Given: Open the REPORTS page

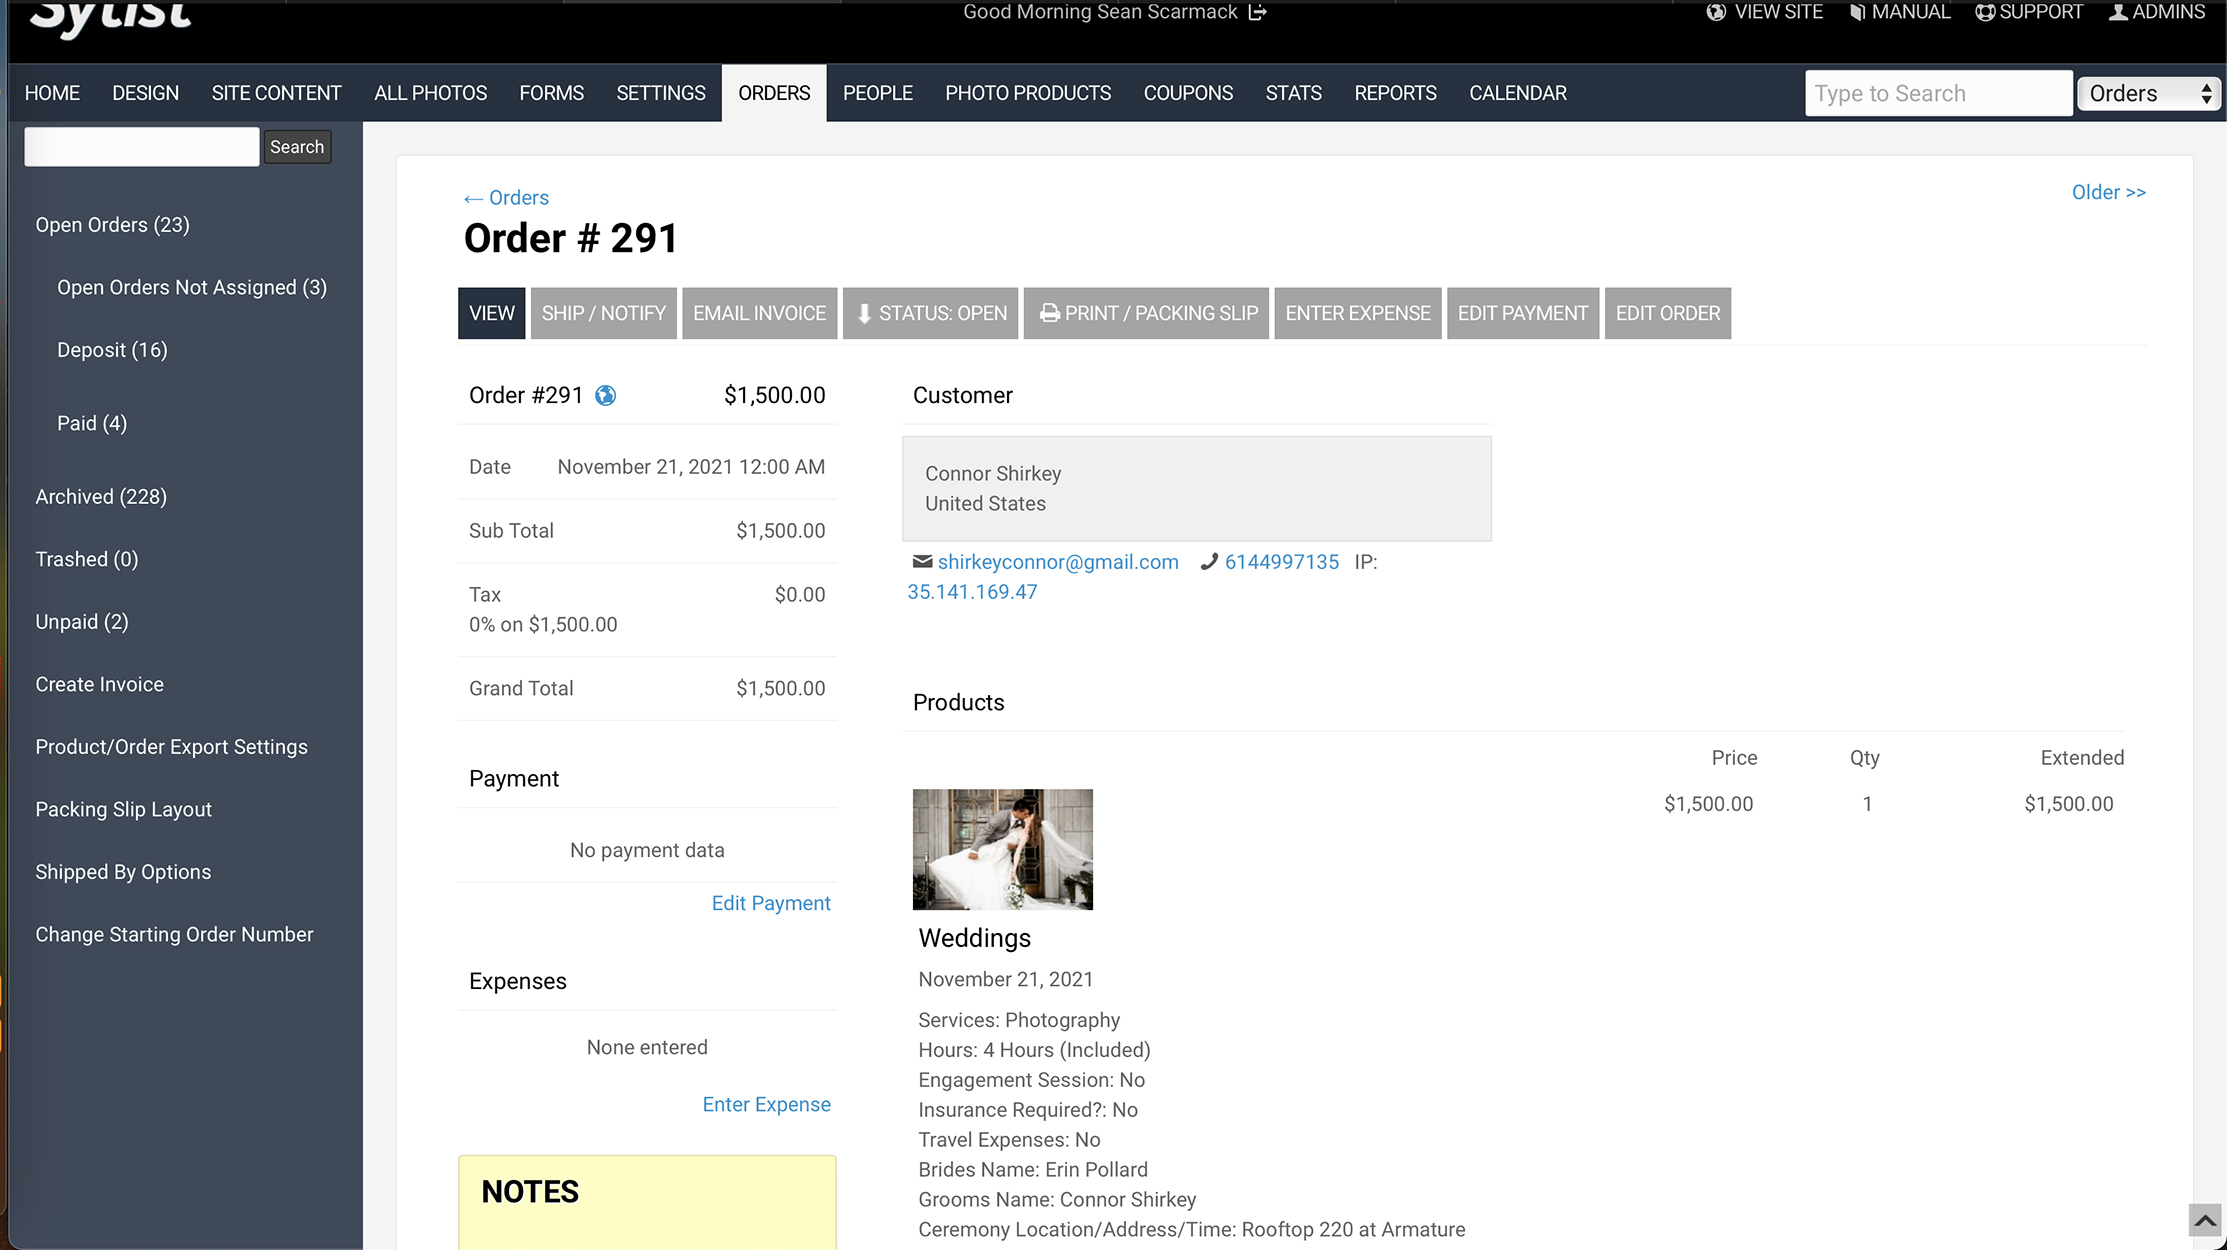Looking at the screenshot, I should coord(1396,93).
